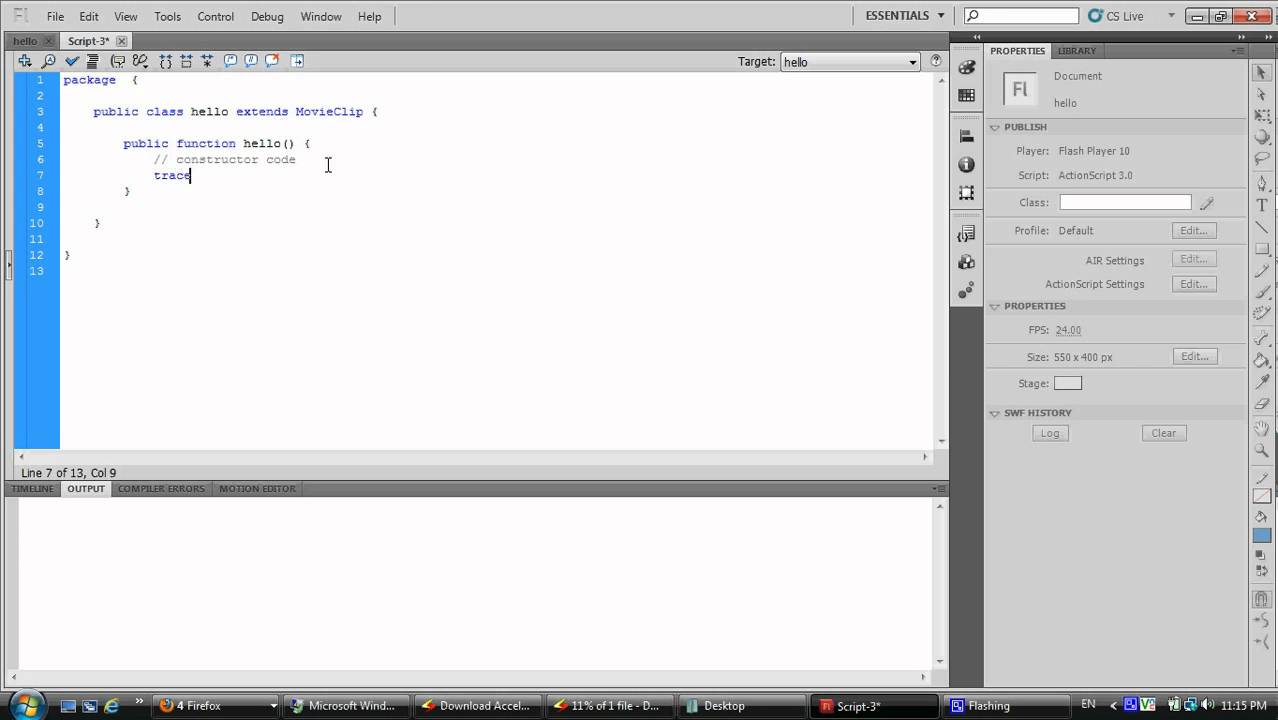Image resolution: width=1278 pixels, height=720 pixels.
Task: Select the Zoom magnifier tool
Action: click(1261, 451)
